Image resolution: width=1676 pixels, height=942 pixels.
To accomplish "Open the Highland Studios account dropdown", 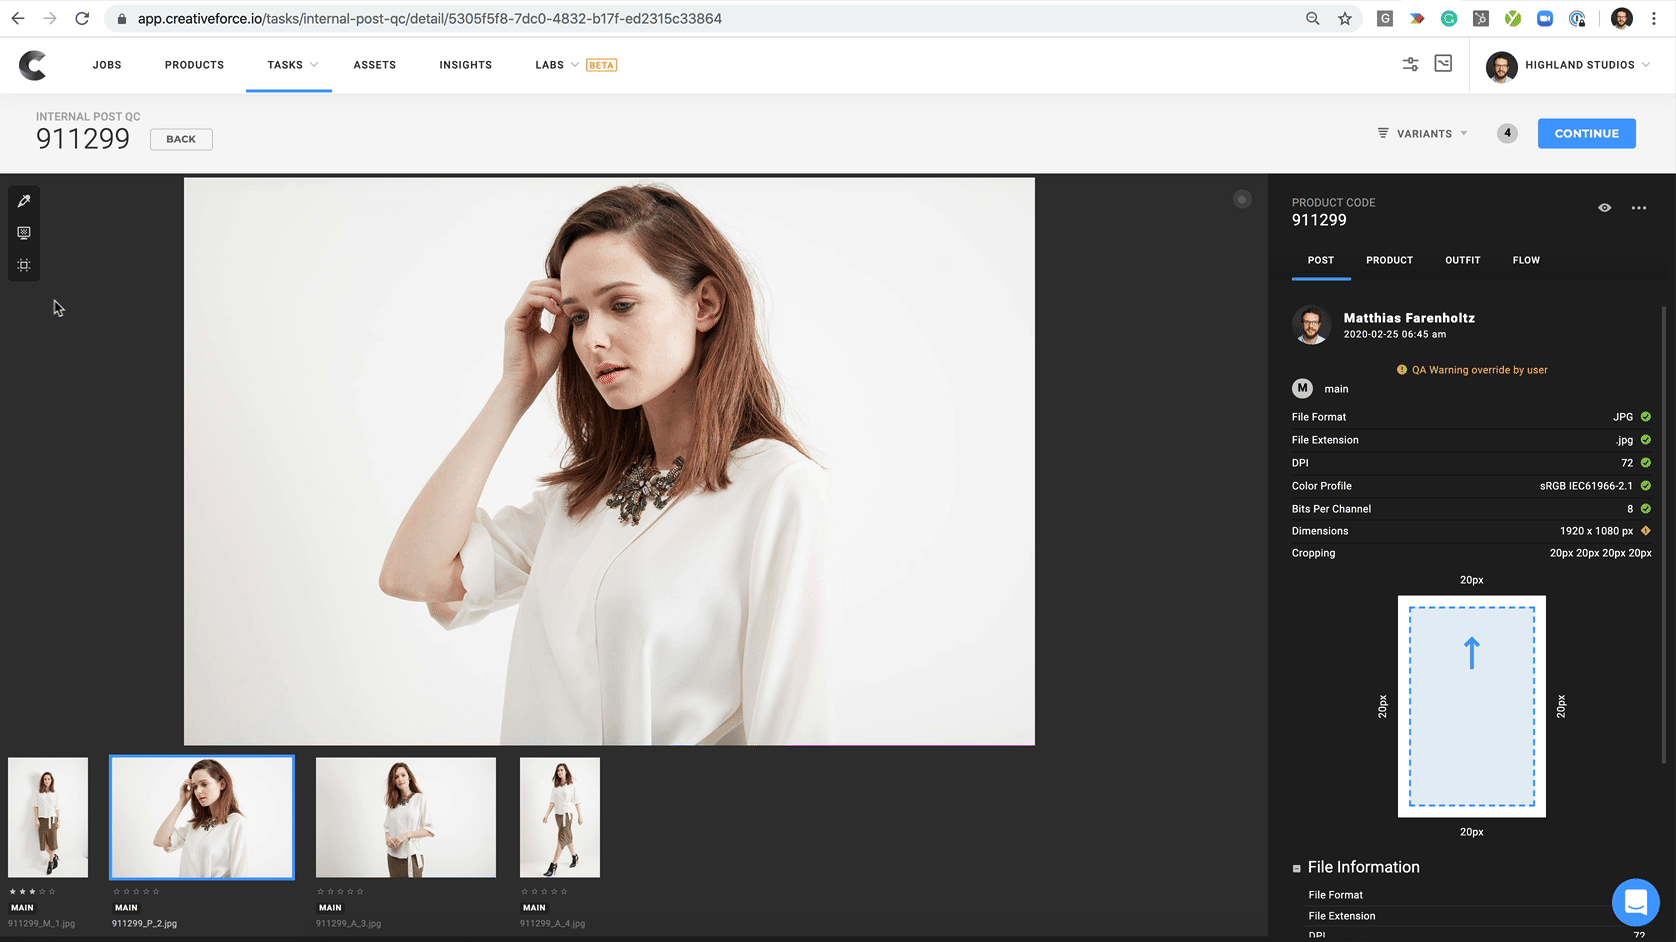I will (x=1568, y=65).
